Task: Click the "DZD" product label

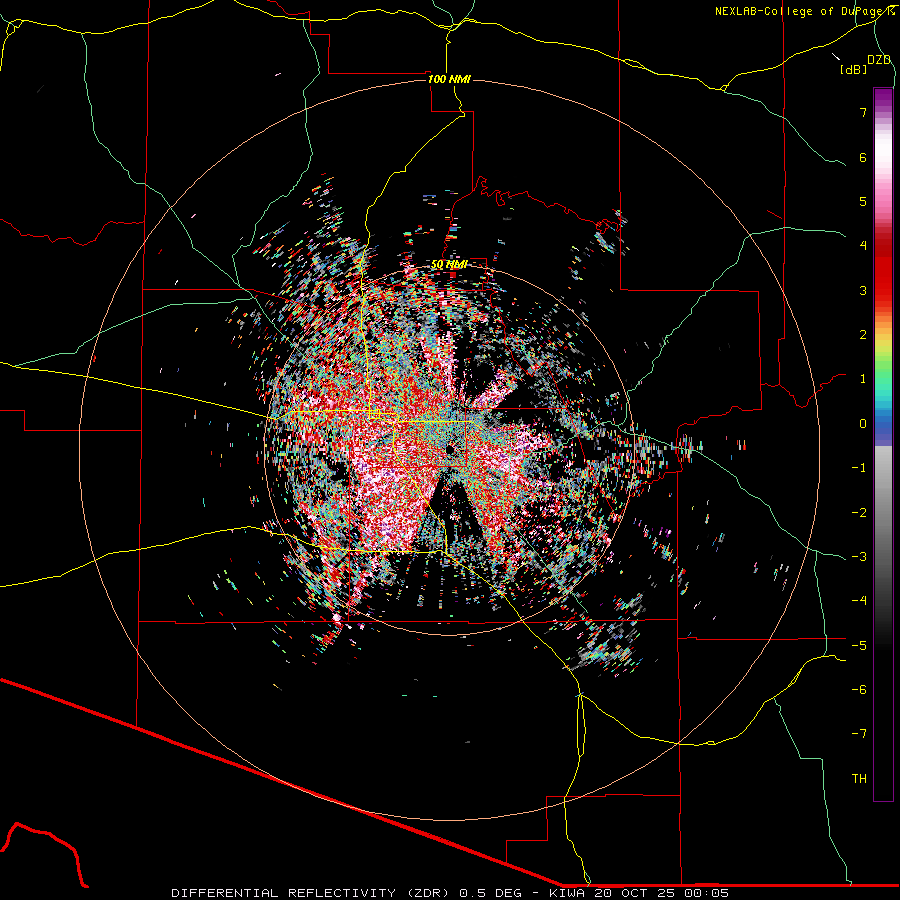Action: [x=879, y=60]
